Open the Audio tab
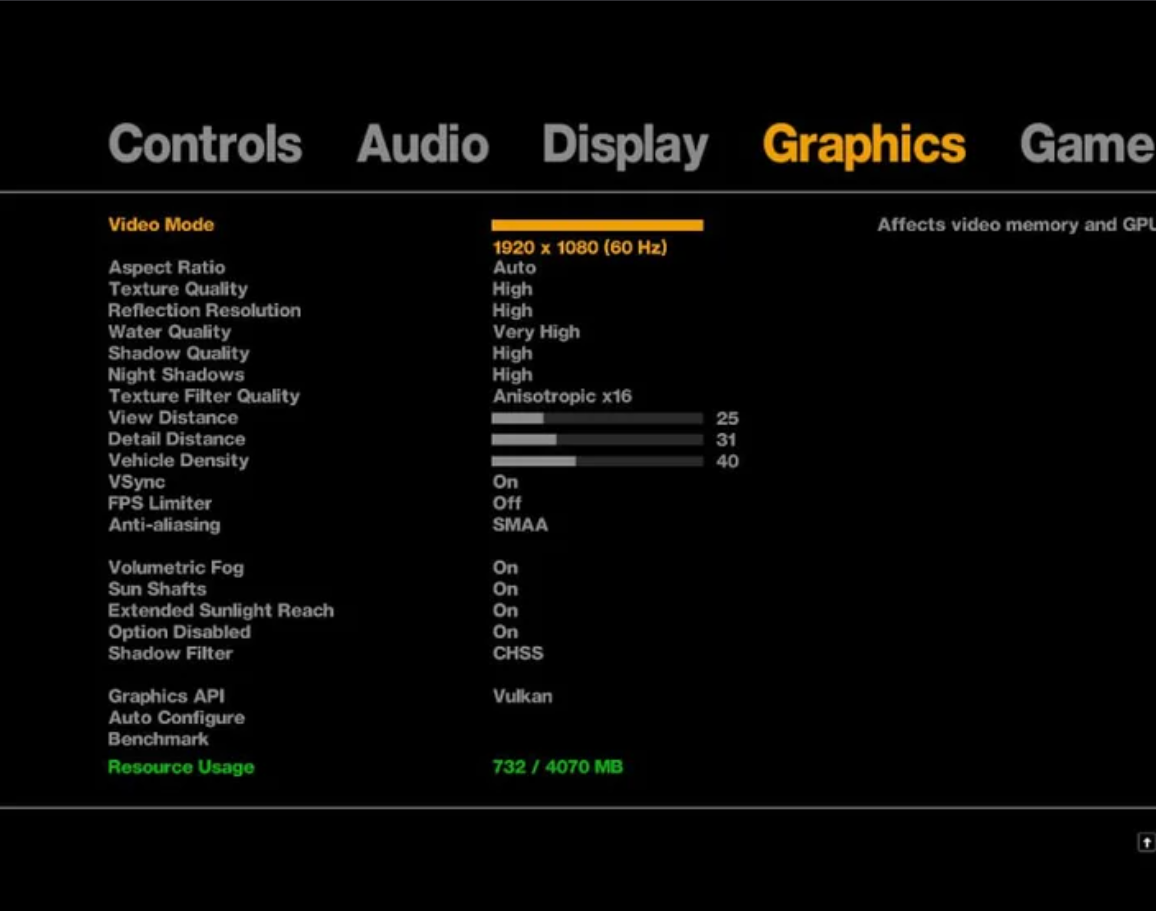The width and height of the screenshot is (1156, 911). (x=422, y=143)
